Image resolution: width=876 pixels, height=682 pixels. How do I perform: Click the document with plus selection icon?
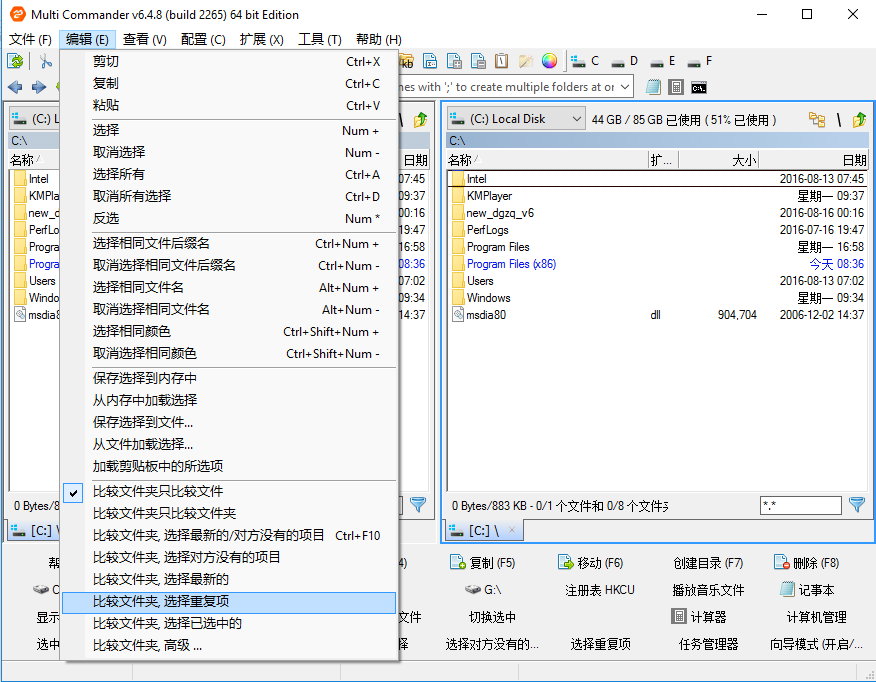click(454, 61)
